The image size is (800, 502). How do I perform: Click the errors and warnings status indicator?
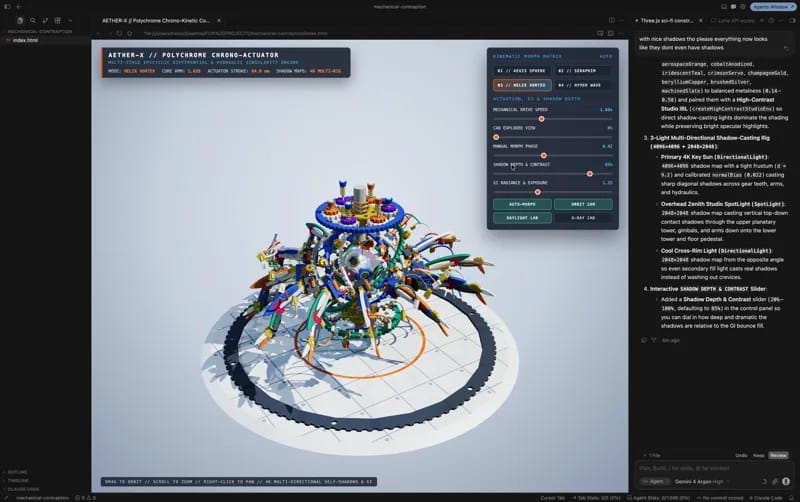[x=85, y=498]
